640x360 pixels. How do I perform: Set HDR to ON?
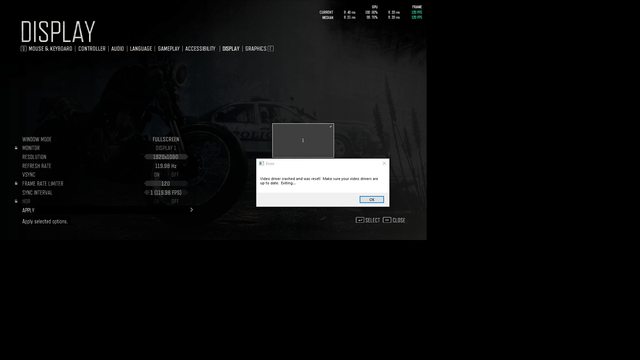click(157, 201)
